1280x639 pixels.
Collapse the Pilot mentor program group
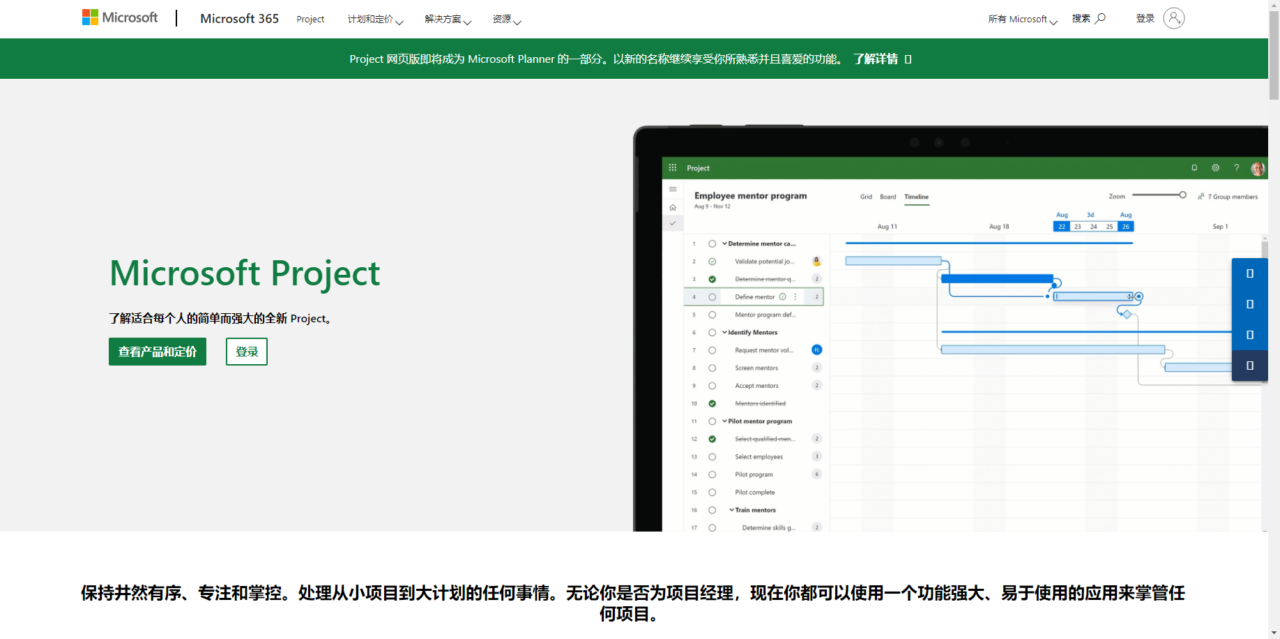tap(725, 421)
